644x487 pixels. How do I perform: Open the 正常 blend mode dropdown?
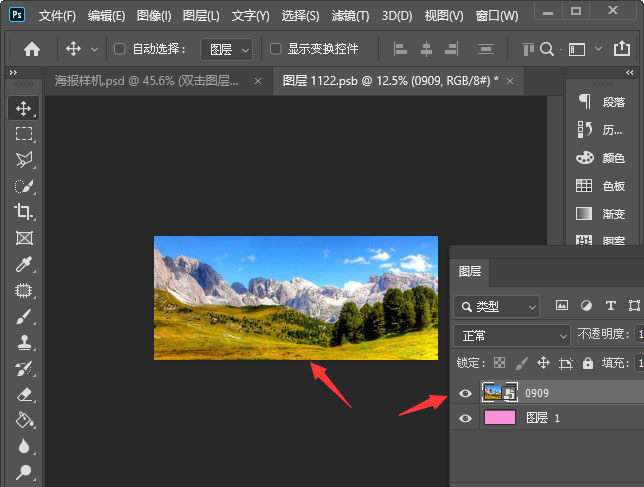(511, 335)
